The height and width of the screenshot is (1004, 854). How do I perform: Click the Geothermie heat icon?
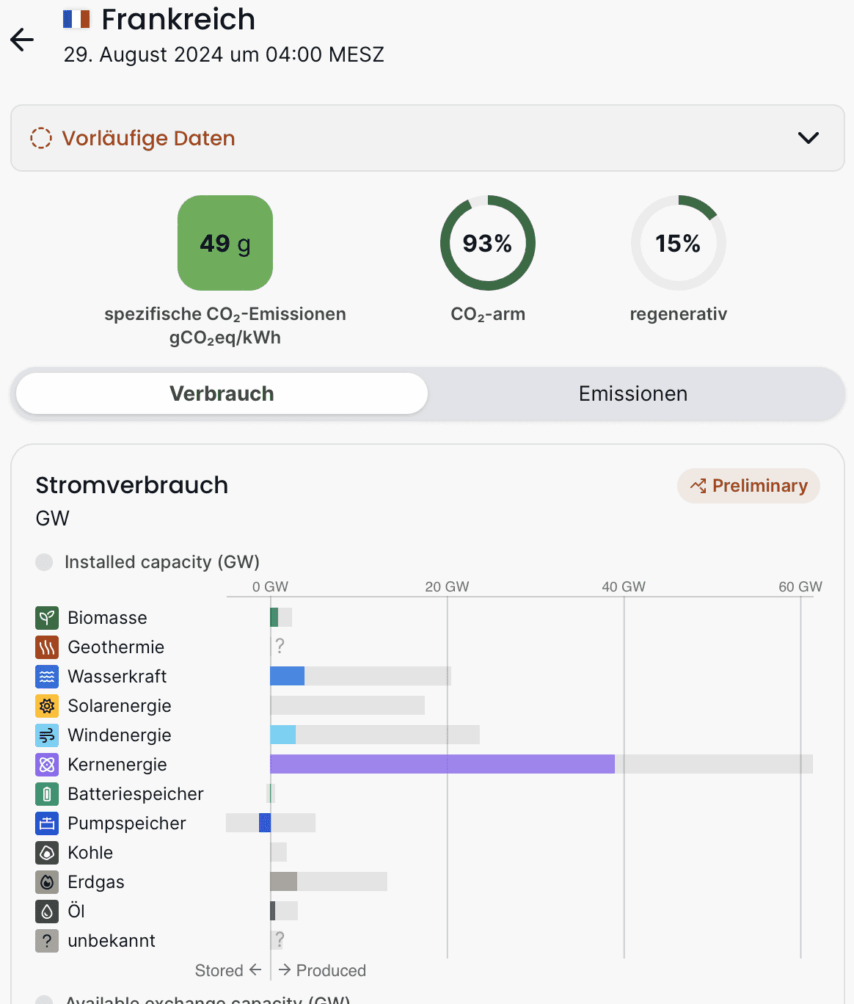(x=47, y=647)
